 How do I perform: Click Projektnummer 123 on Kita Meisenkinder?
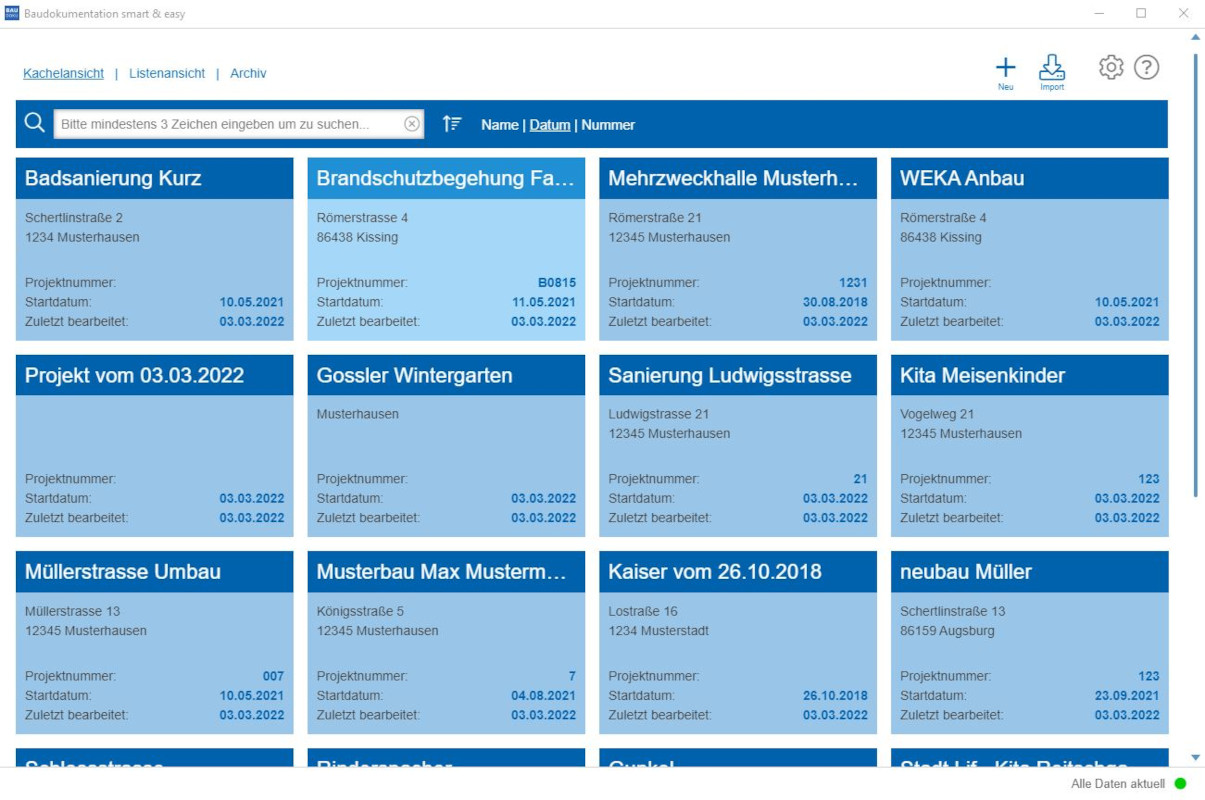click(x=1148, y=479)
